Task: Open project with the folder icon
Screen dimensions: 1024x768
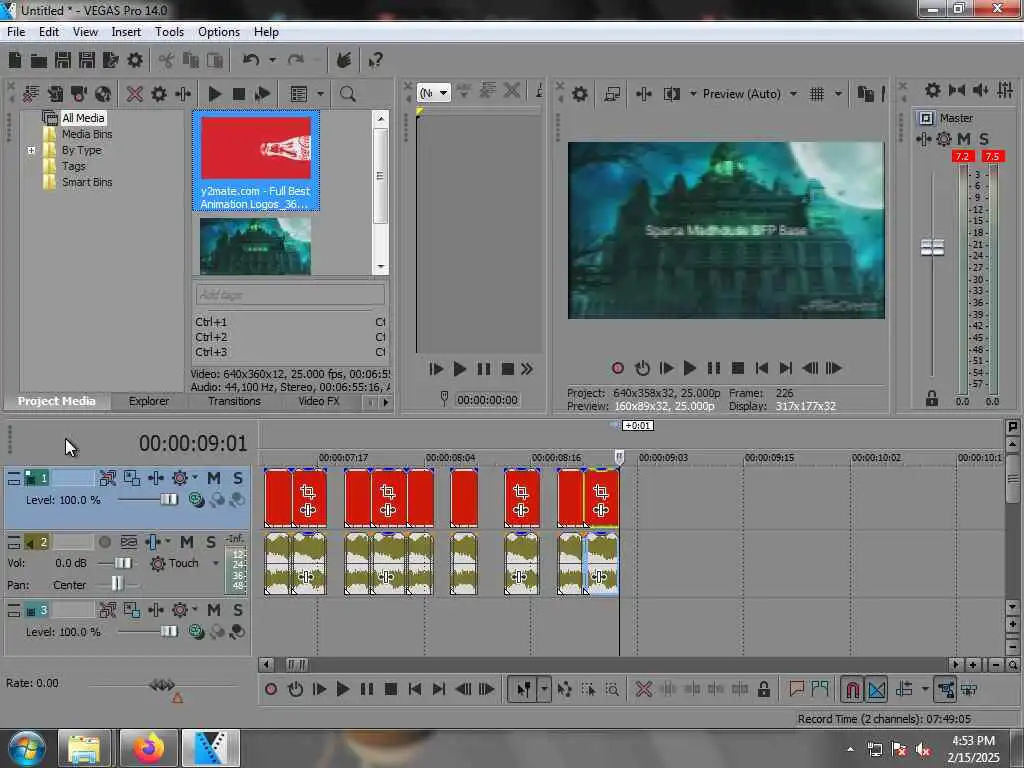Action: pos(39,61)
